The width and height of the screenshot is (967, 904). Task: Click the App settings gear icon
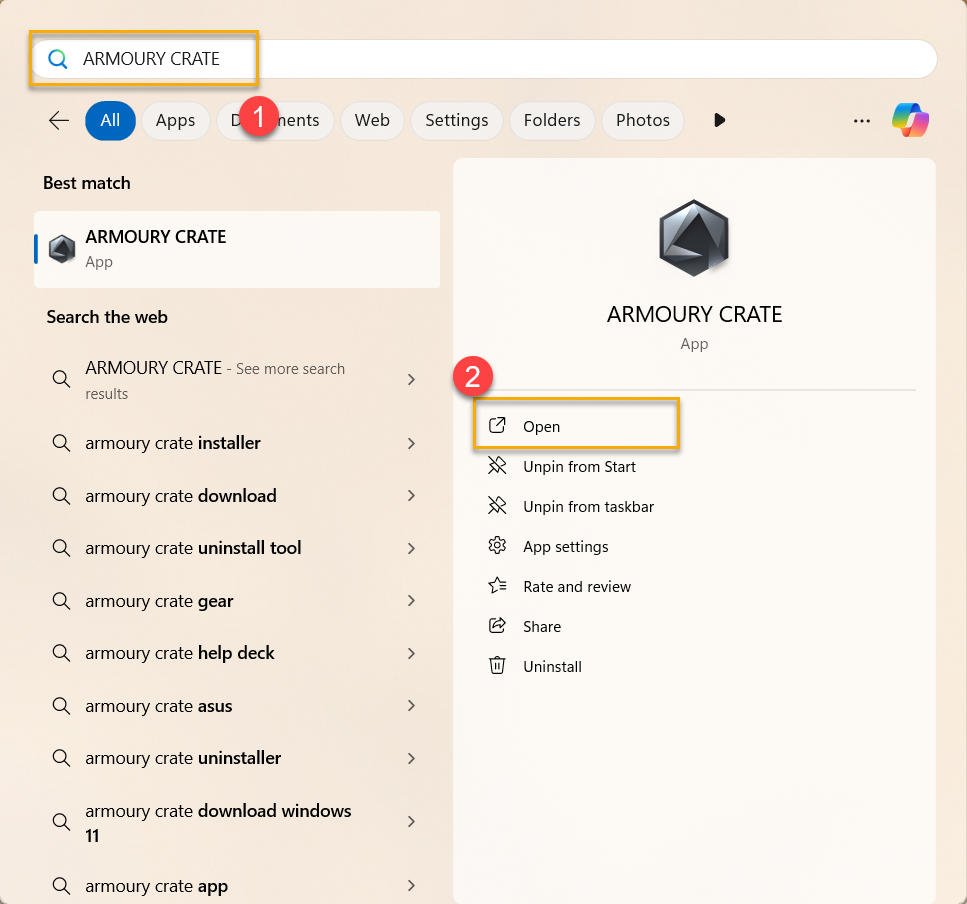click(497, 546)
